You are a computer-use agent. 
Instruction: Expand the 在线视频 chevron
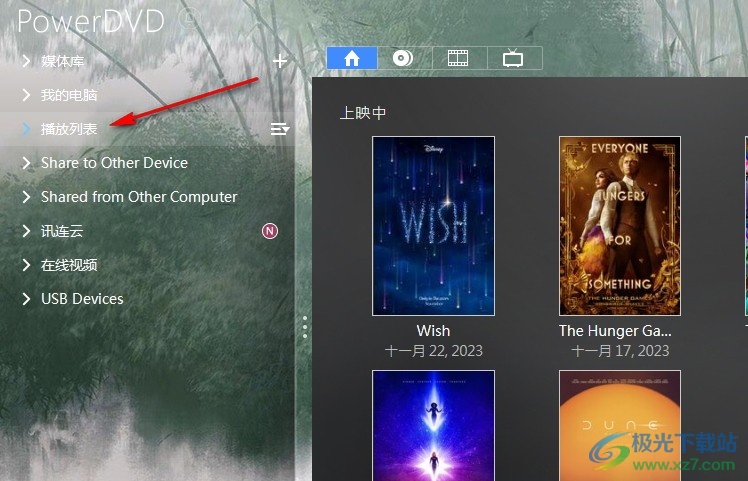point(26,265)
